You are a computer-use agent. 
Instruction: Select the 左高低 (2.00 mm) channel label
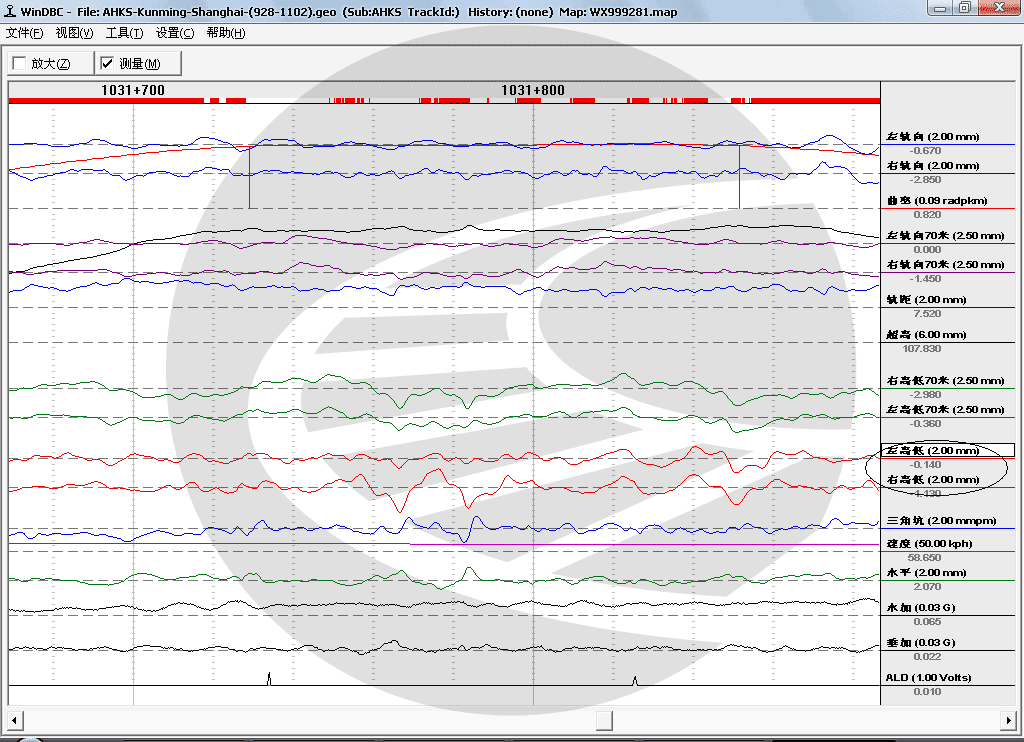[x=933, y=450]
